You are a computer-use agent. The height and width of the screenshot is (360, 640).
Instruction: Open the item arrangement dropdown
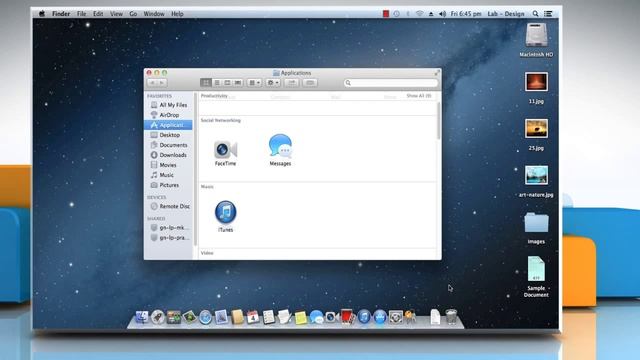coord(254,83)
